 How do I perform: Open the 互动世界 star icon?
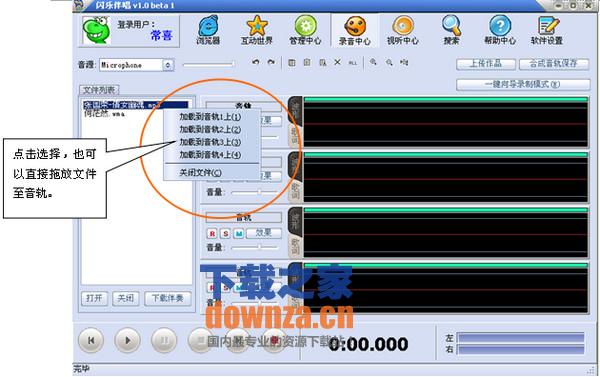tap(257, 30)
